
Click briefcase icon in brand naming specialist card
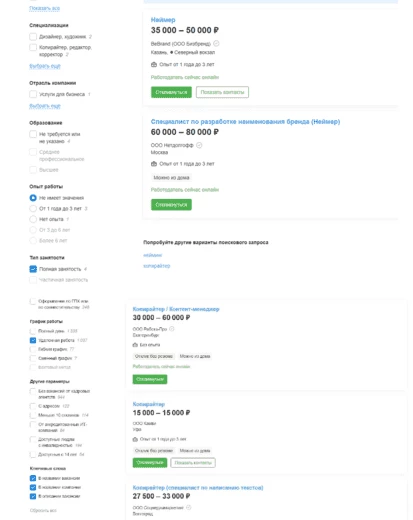pos(154,164)
